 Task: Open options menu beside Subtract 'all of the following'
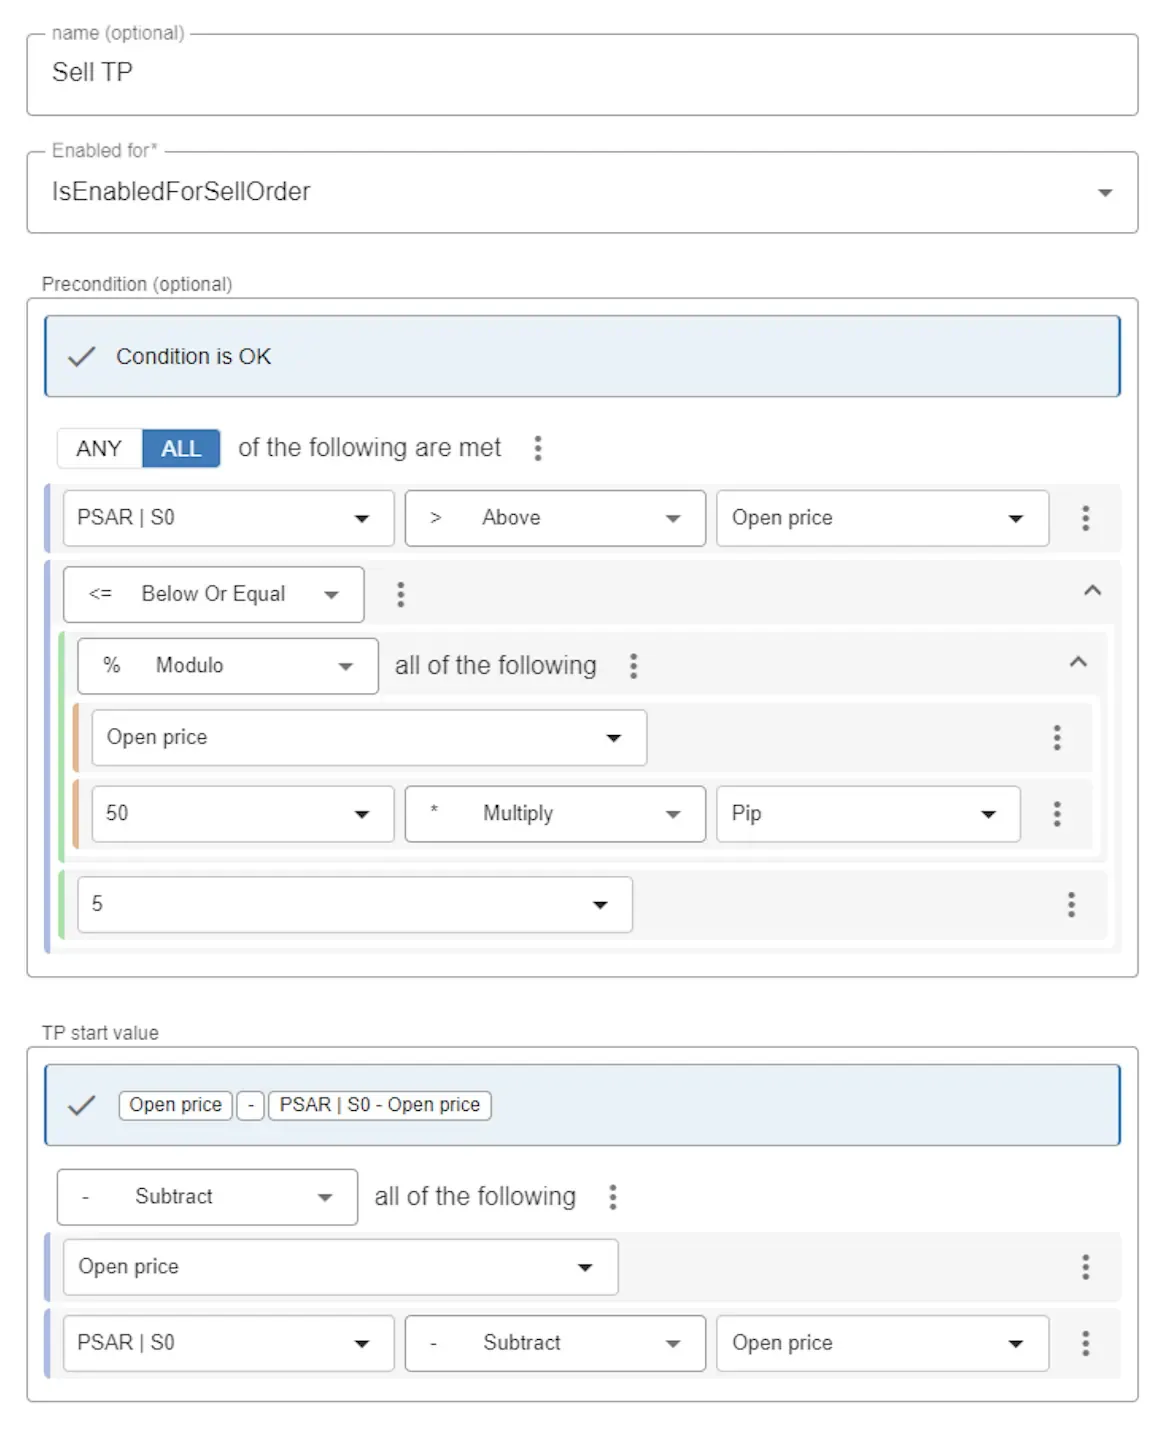(x=613, y=1197)
